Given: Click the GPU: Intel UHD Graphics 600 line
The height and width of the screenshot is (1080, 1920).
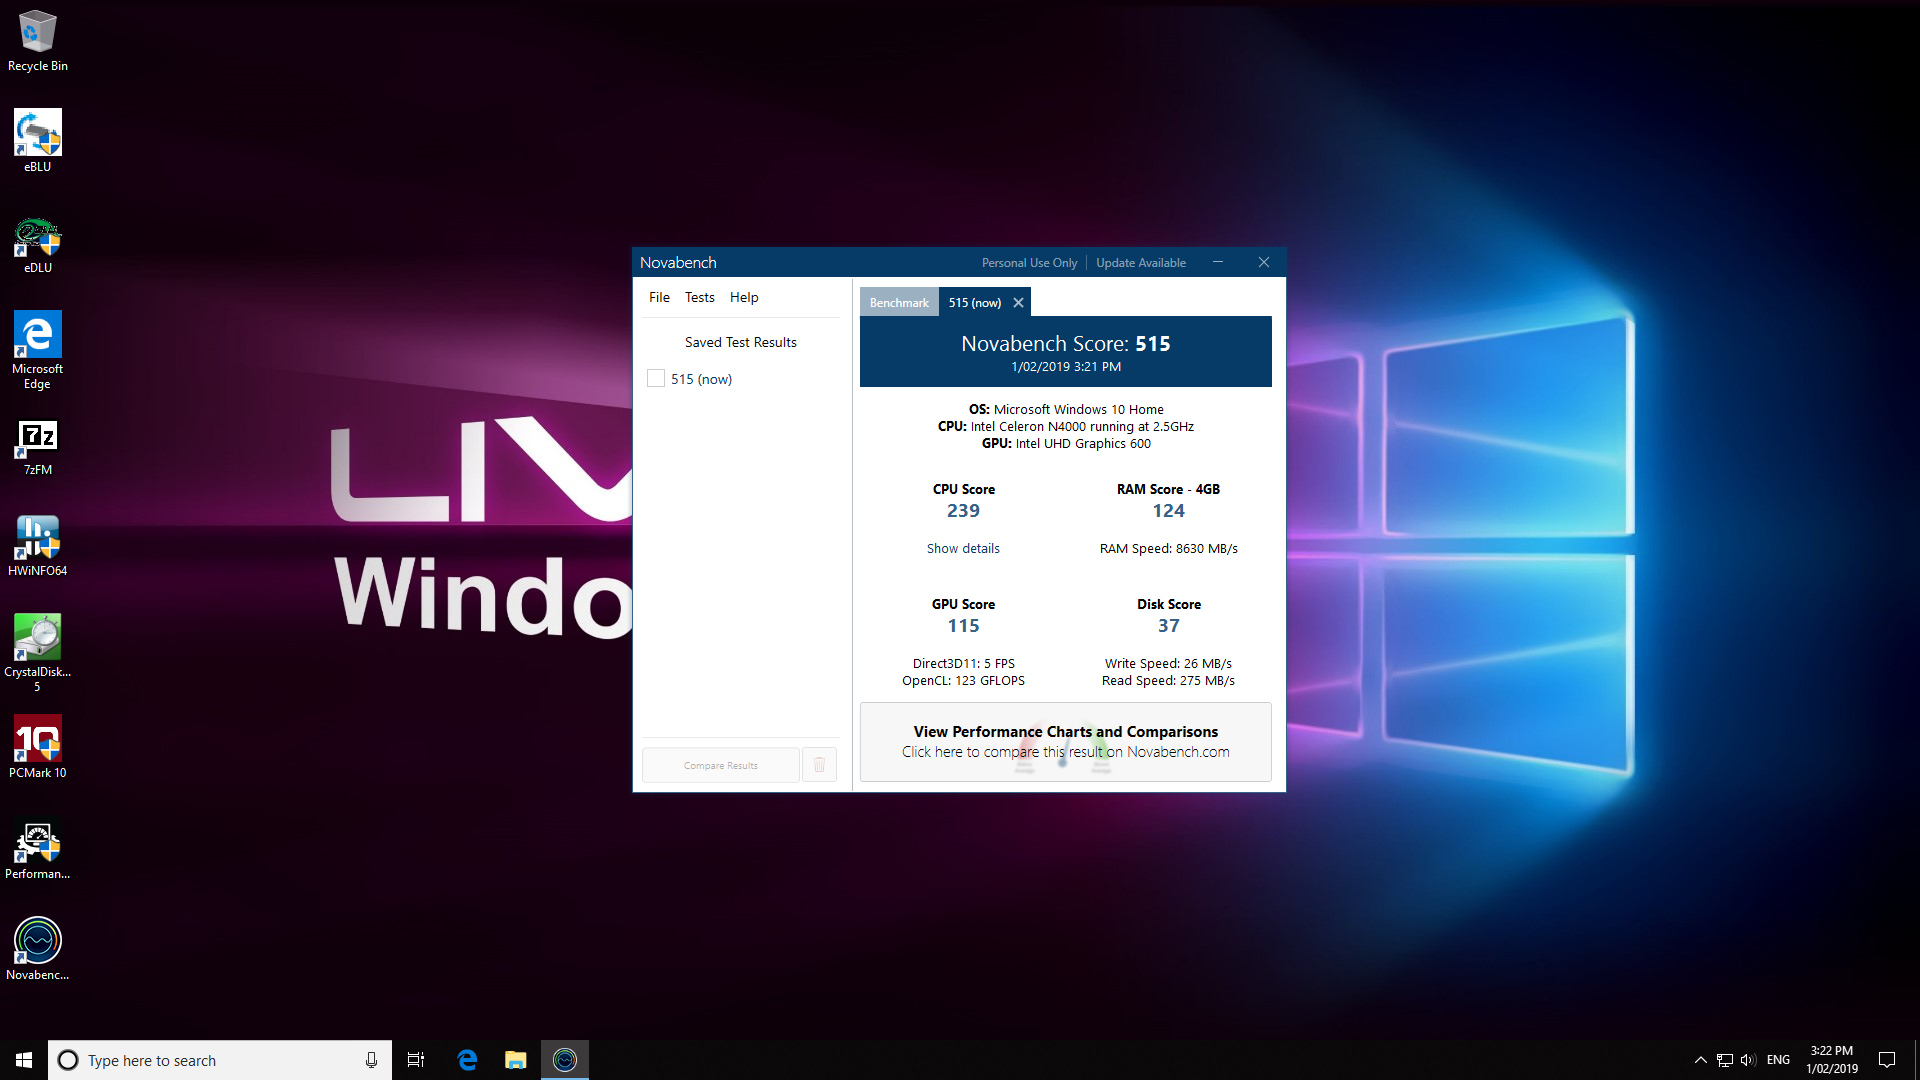Looking at the screenshot, I should pyautogui.click(x=1066, y=444).
